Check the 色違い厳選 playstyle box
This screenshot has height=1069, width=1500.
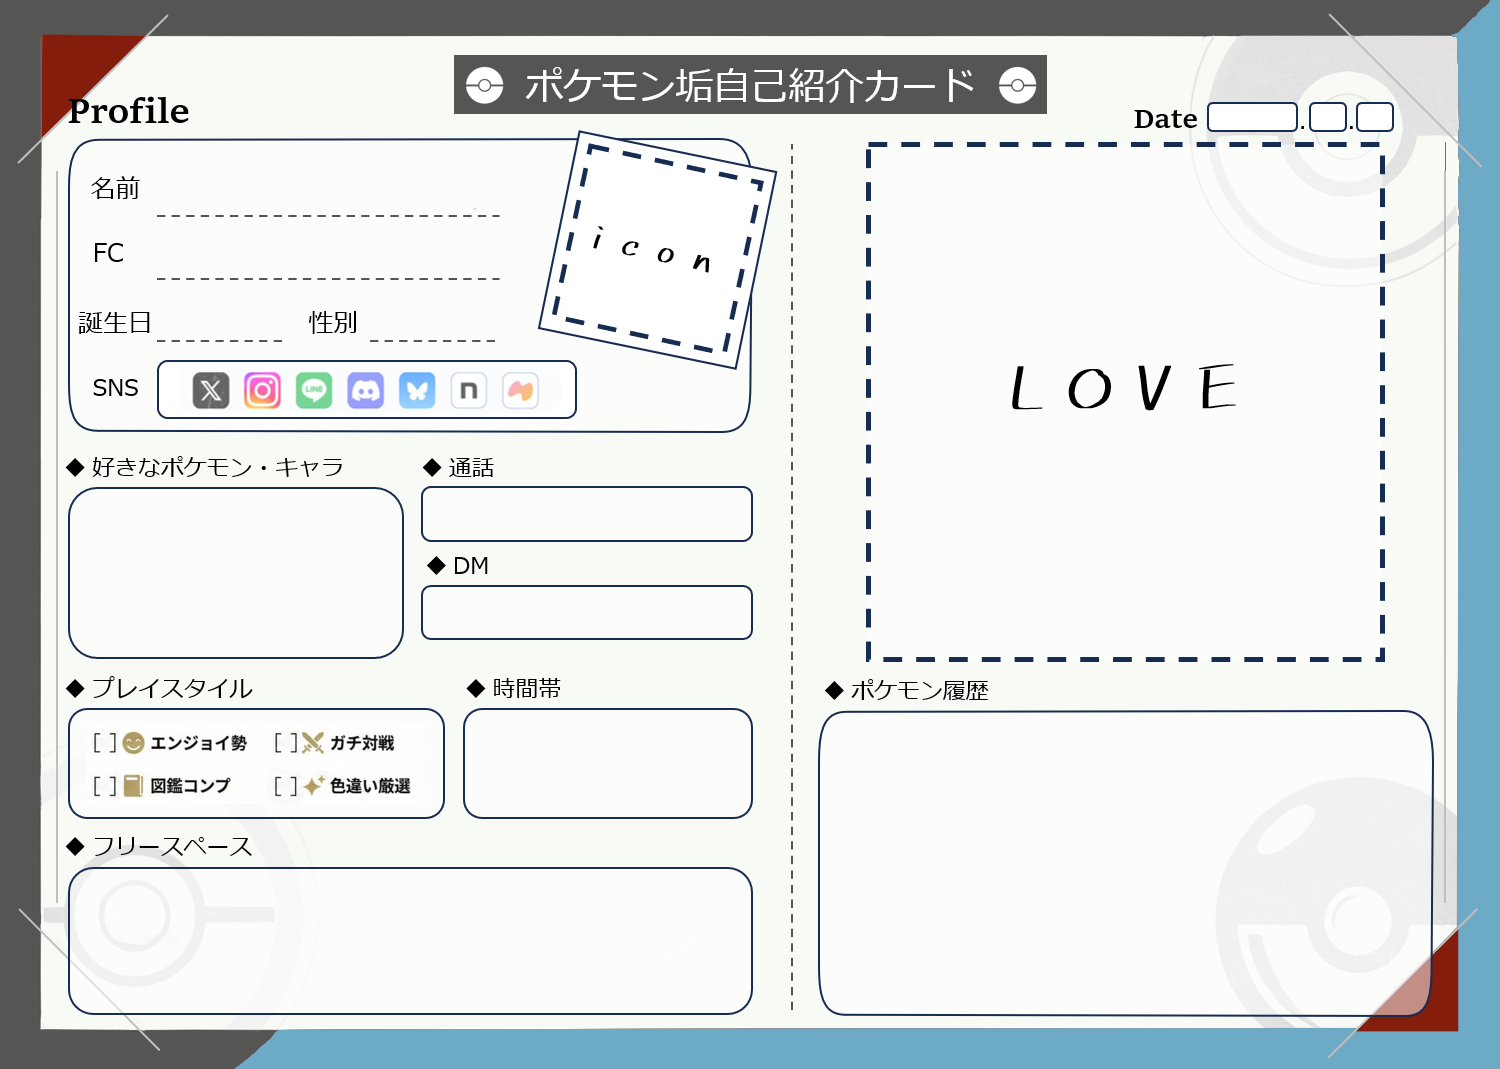[x=285, y=786]
